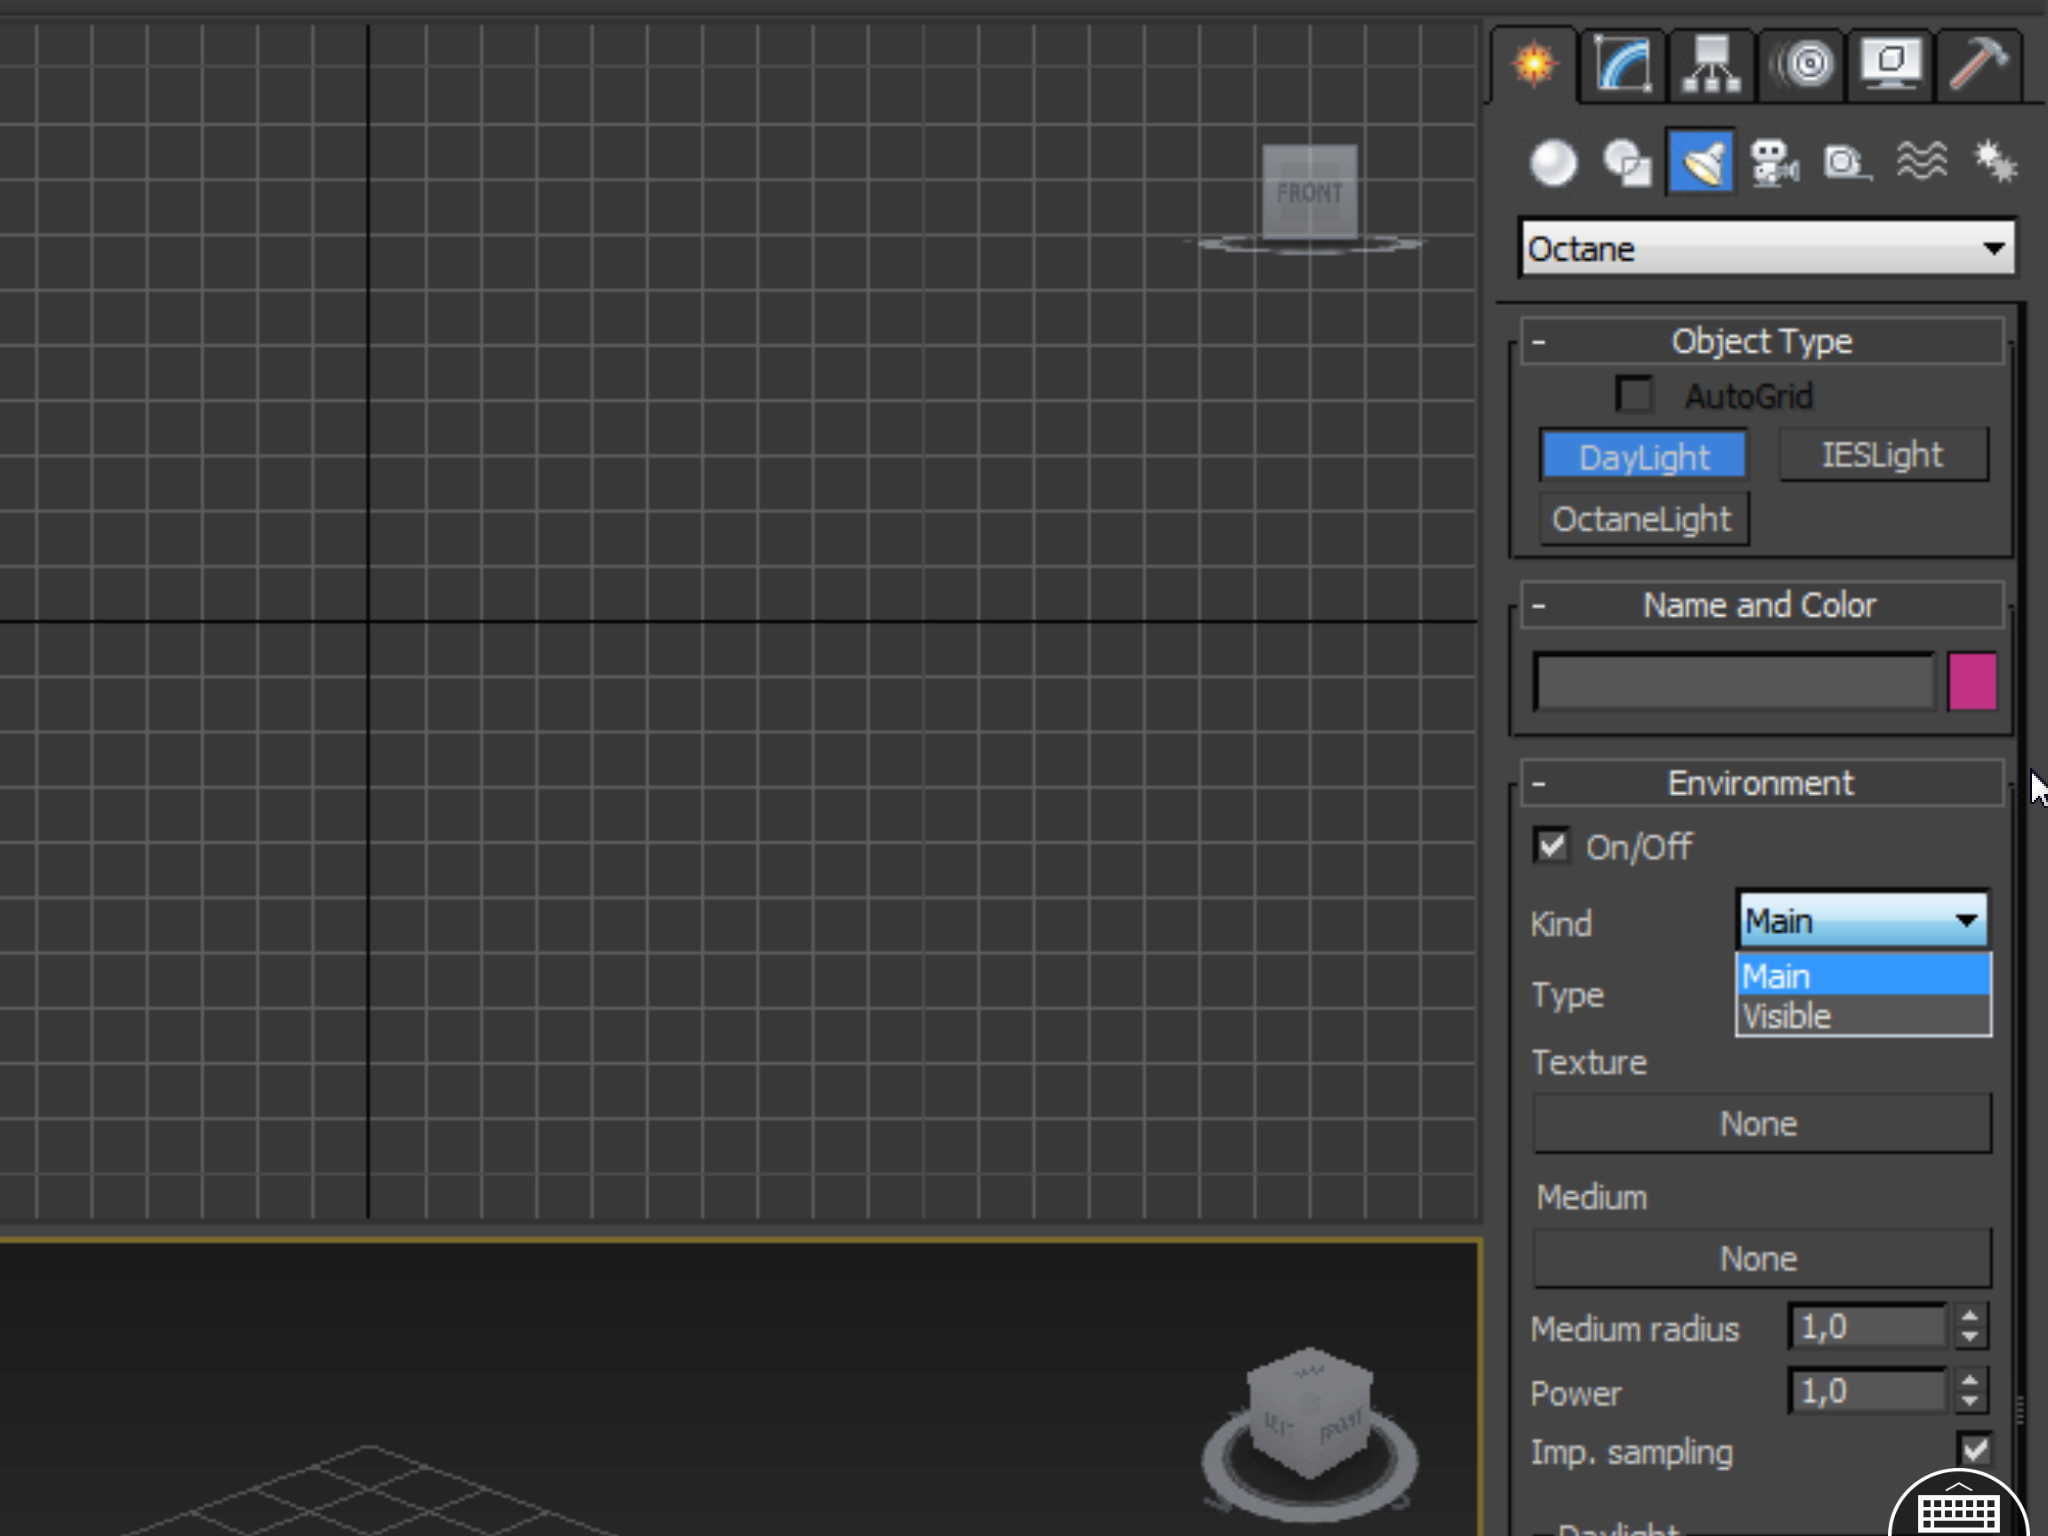Select the Cameras category icon
Viewport: 2048px width, 1536px height.
pos(1774,163)
